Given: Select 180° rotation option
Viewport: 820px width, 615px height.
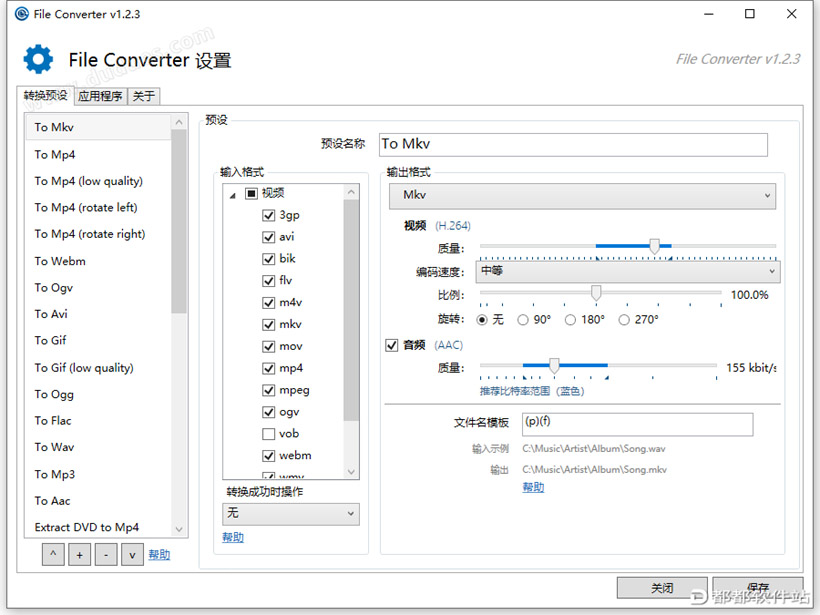Looking at the screenshot, I should (x=571, y=320).
